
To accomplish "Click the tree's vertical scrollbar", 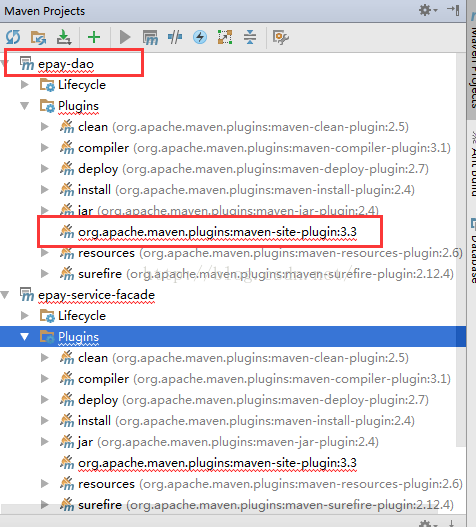I will (461, 249).
